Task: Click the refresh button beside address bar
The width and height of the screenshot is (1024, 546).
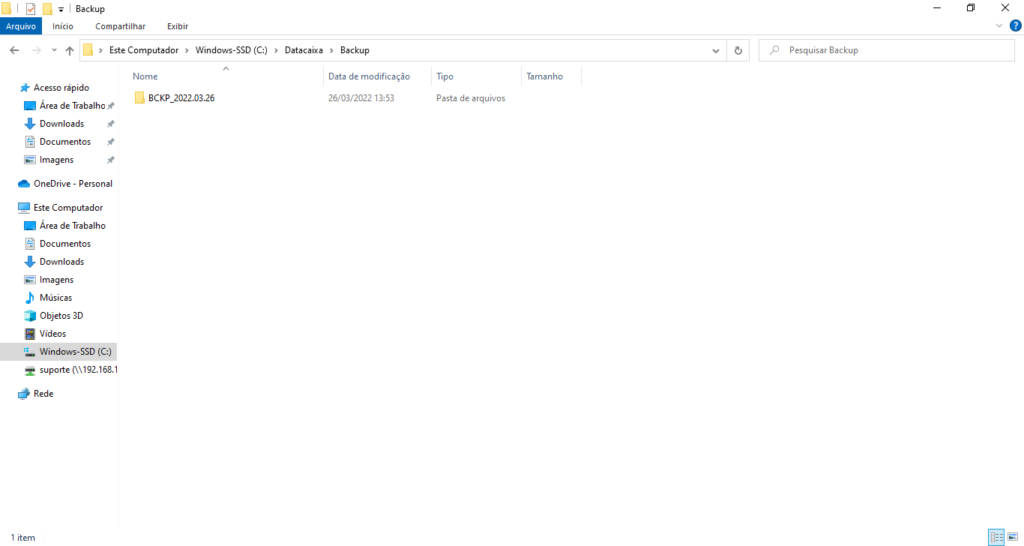Action: pyautogui.click(x=739, y=50)
